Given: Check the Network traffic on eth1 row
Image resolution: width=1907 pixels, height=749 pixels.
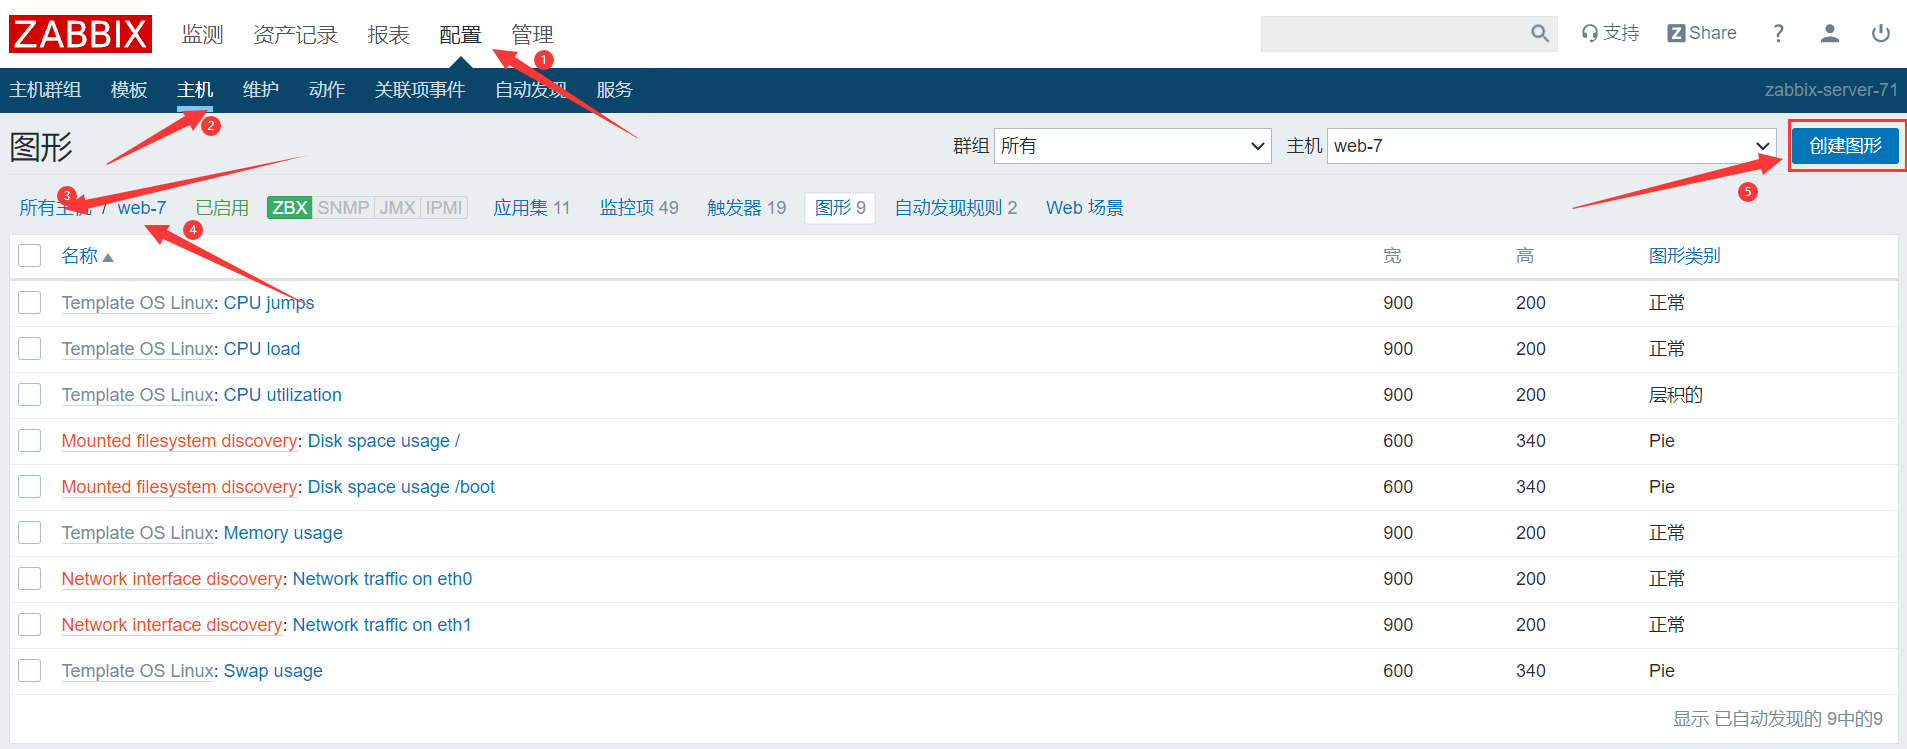Looking at the screenshot, I should [30, 625].
